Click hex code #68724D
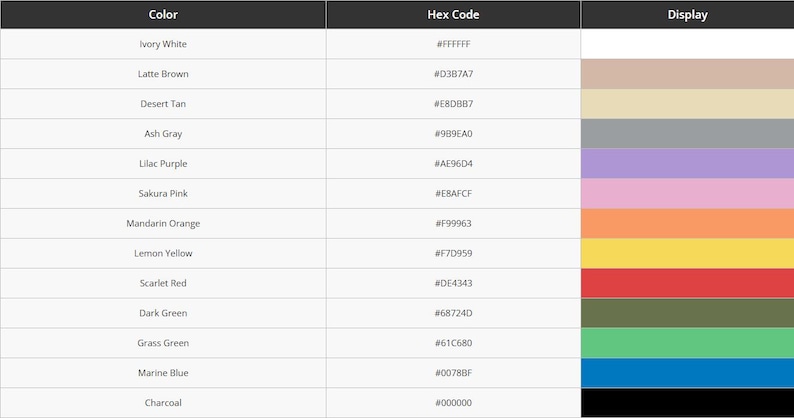Screen dimensions: 794x418 (453, 313)
